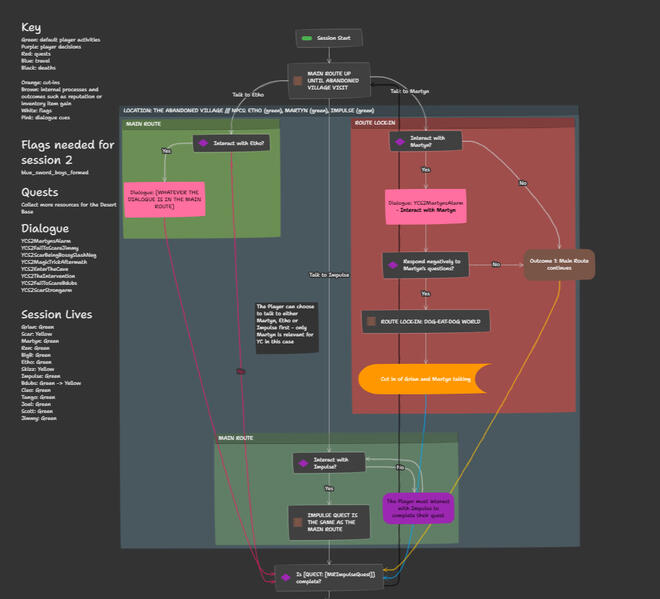Select the dark note 'The Player can choose to talk to either'
Image resolution: width=660 pixels, height=599 pixels.
point(287,327)
